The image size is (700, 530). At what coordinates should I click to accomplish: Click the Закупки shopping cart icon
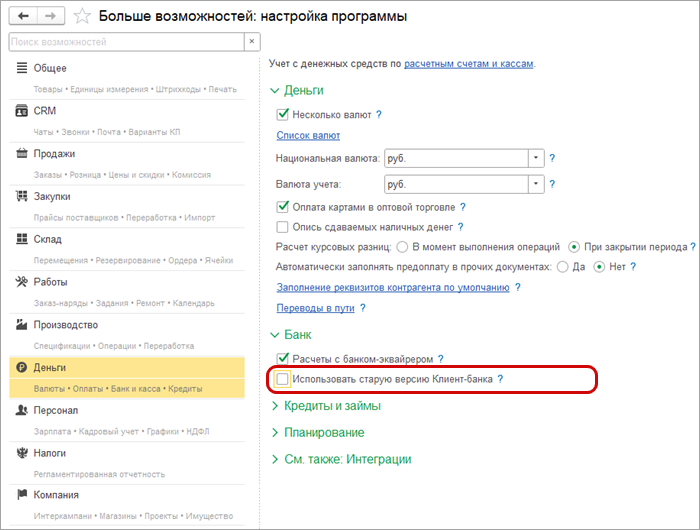(x=22, y=196)
